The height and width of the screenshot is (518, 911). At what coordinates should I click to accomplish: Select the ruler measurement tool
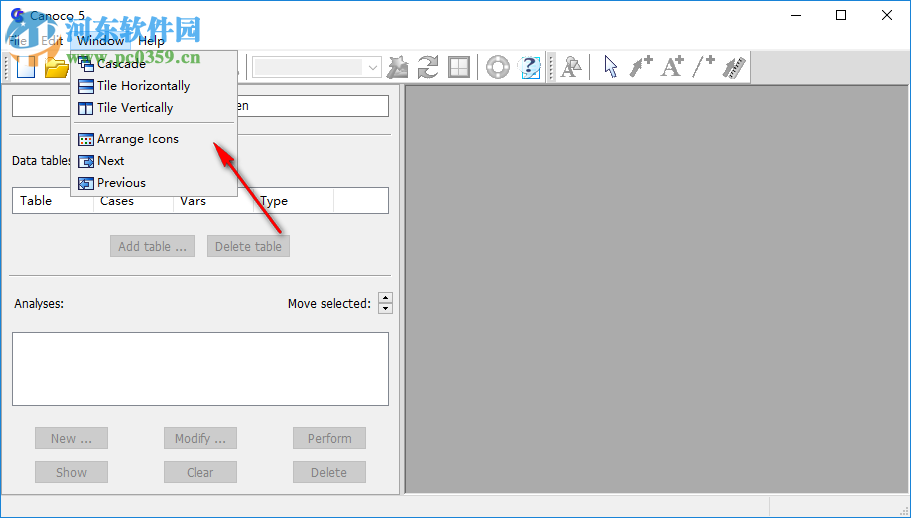pyautogui.click(x=734, y=67)
